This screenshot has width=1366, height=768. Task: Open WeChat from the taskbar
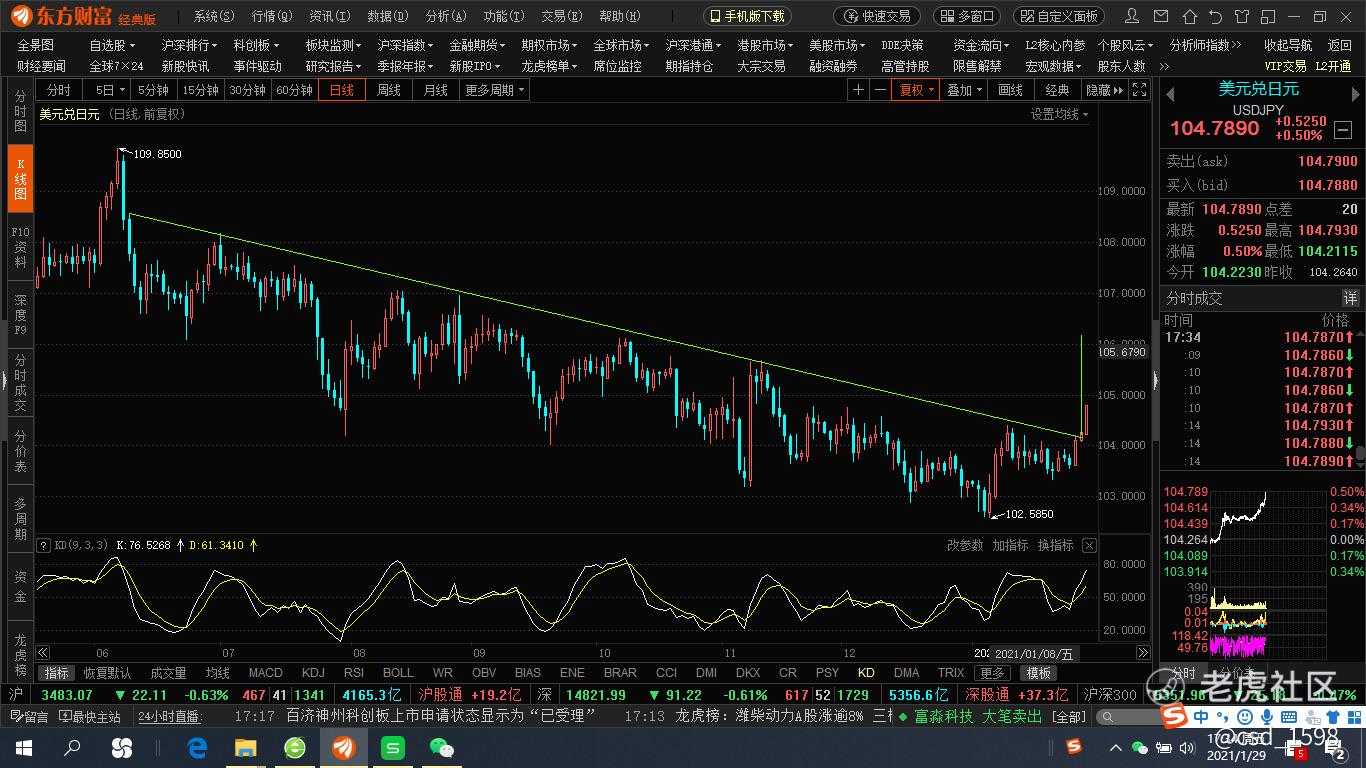point(442,747)
